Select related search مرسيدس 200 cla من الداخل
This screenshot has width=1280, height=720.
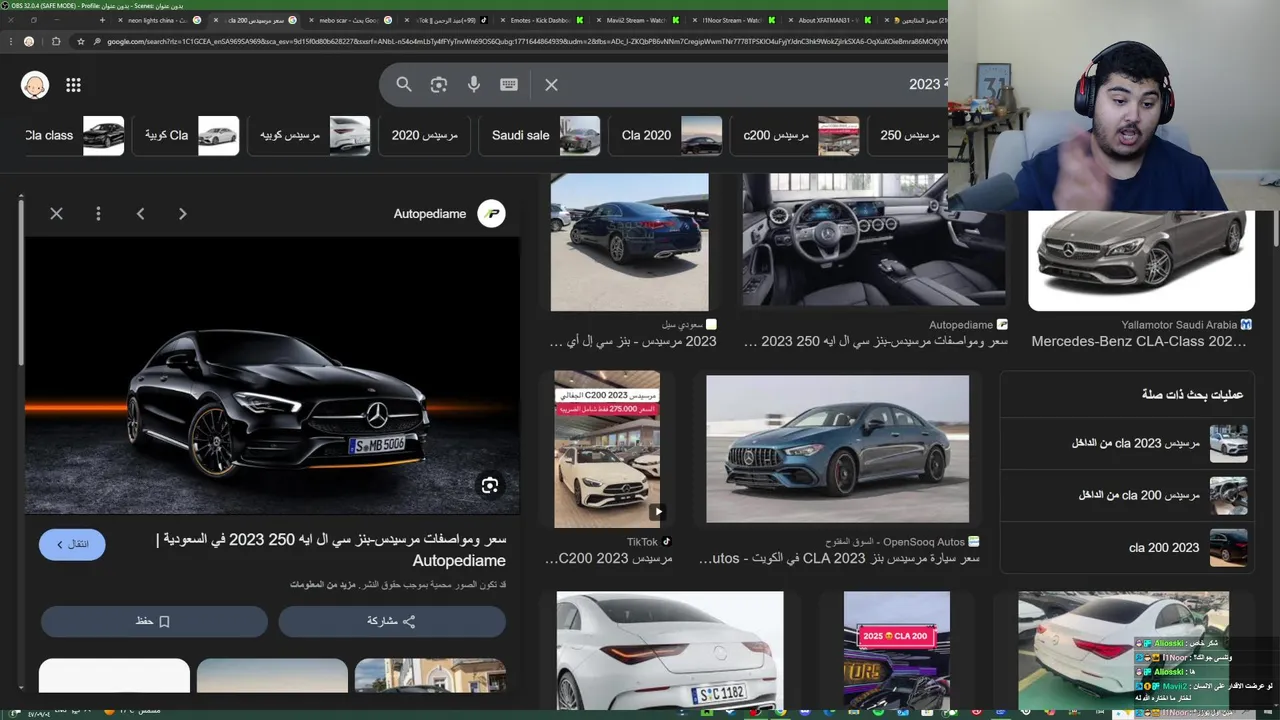[1127, 495]
